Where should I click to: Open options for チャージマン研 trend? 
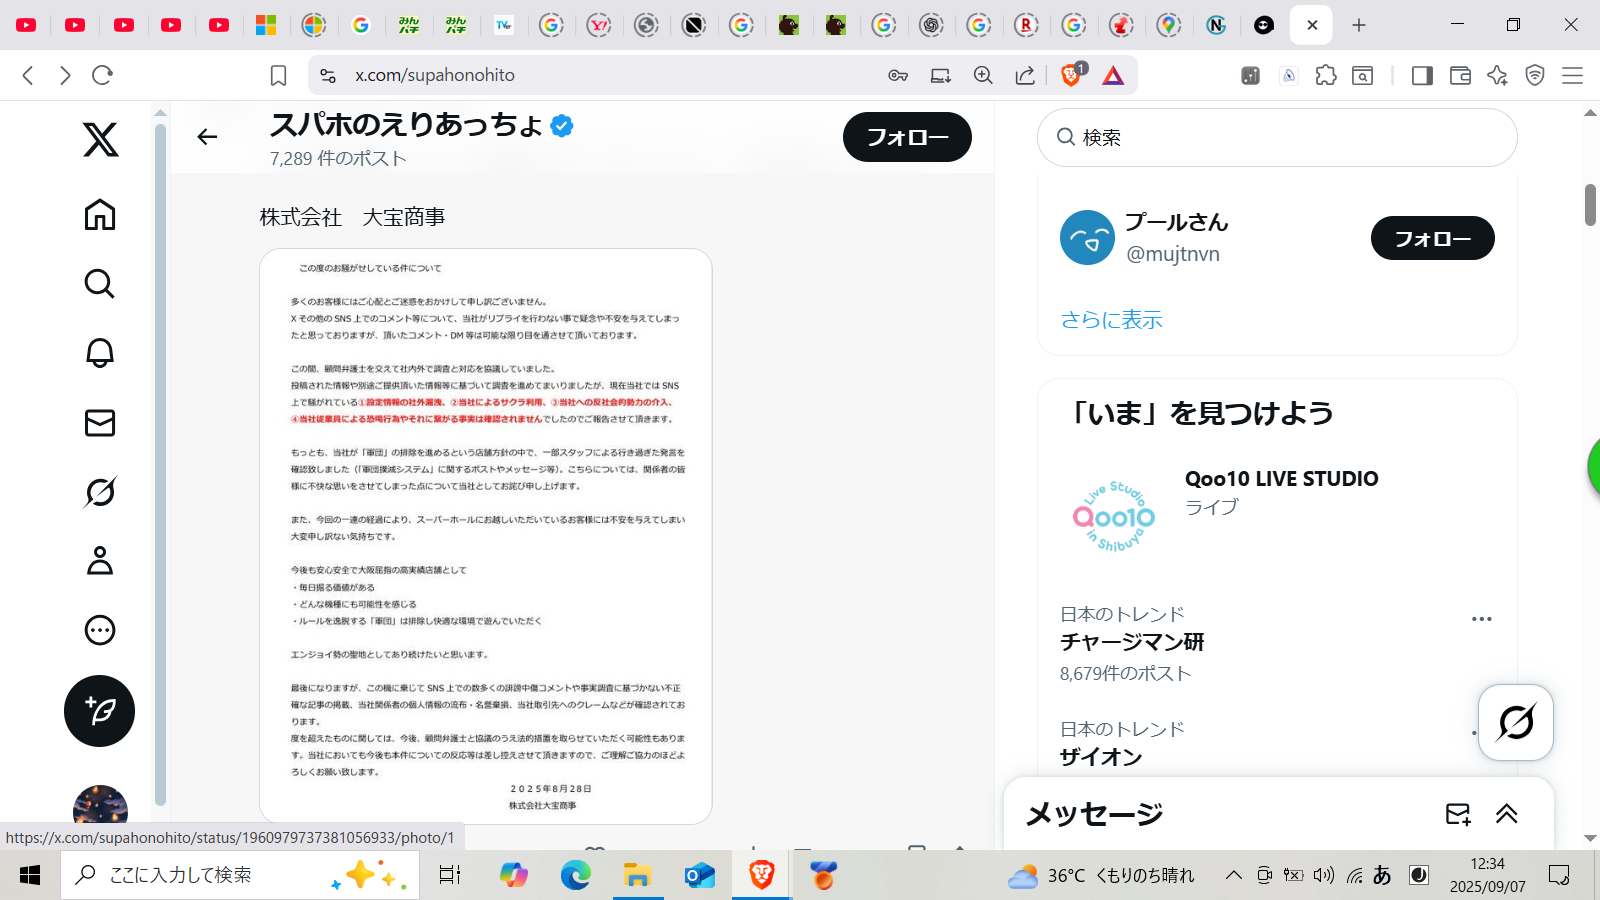click(1482, 619)
